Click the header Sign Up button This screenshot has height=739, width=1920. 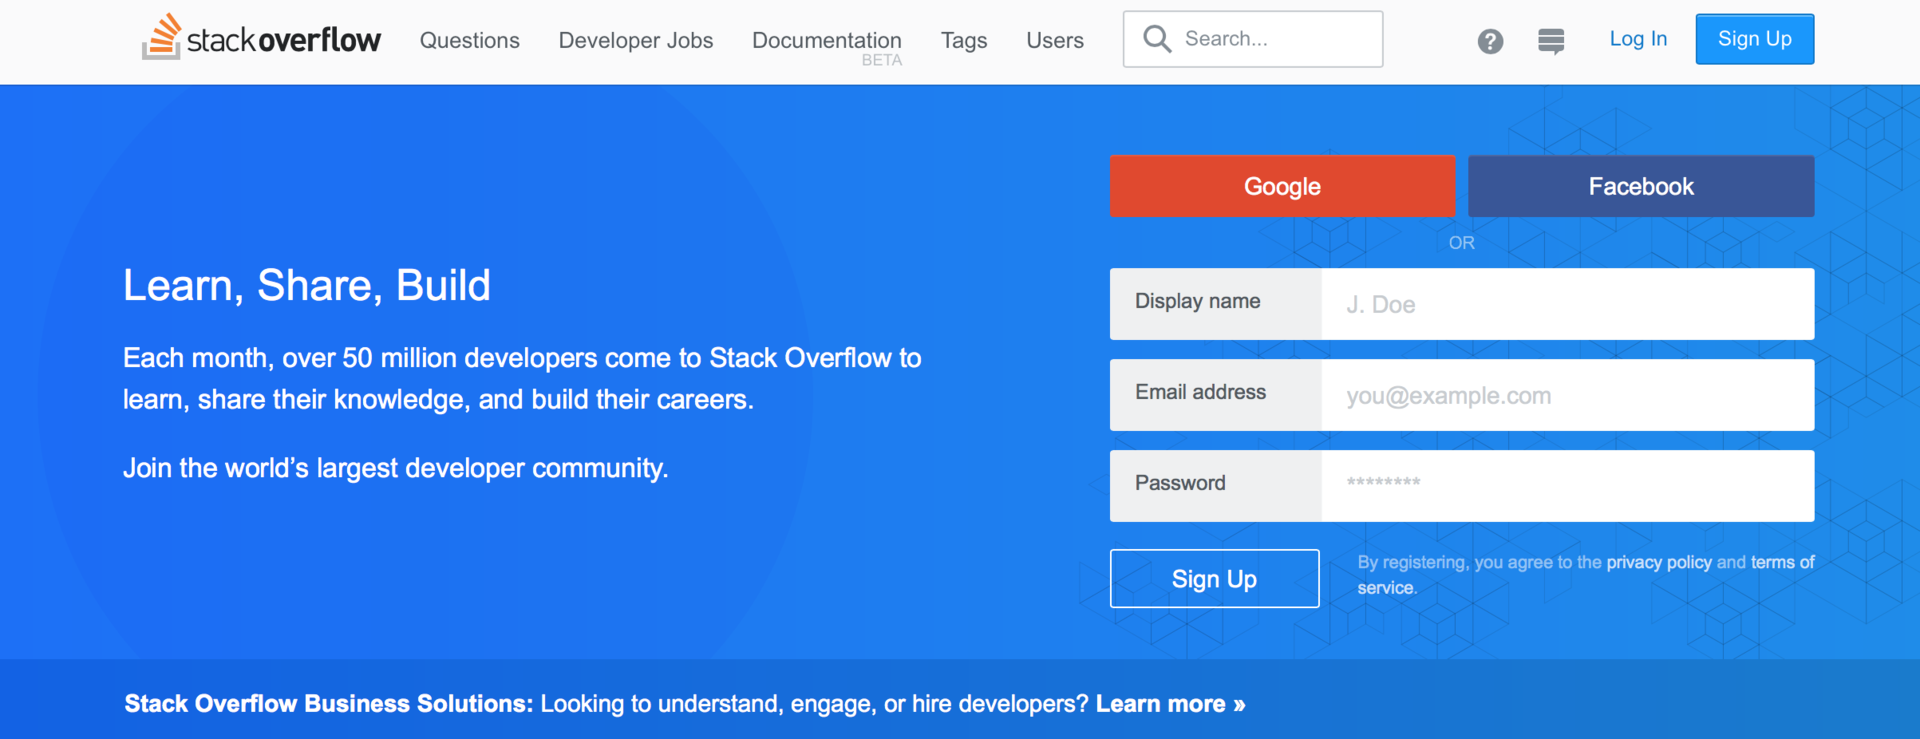(1755, 39)
